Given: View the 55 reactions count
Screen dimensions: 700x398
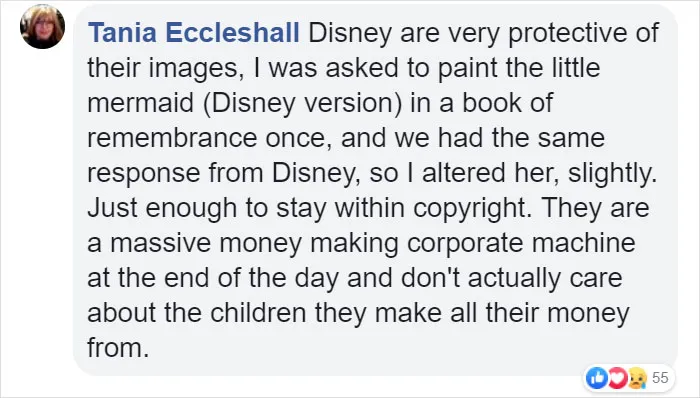Looking at the screenshot, I should point(660,378).
